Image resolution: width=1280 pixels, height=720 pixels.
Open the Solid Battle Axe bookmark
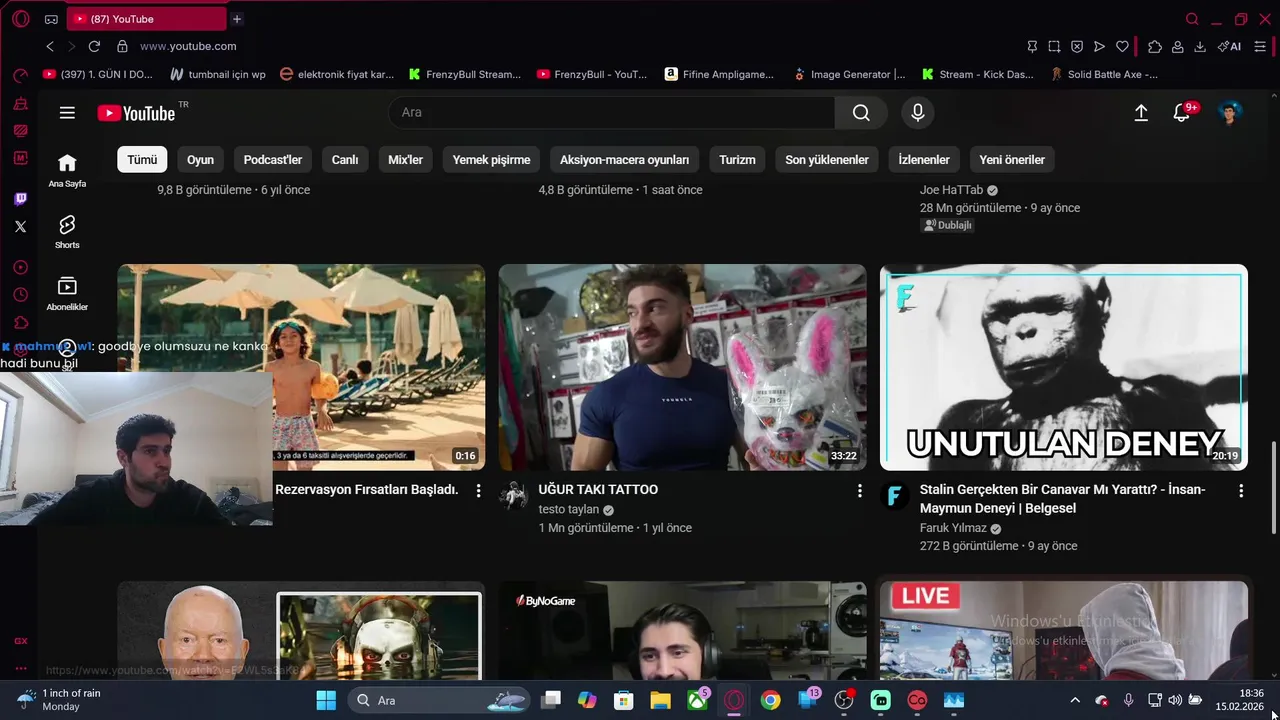pos(1104,74)
